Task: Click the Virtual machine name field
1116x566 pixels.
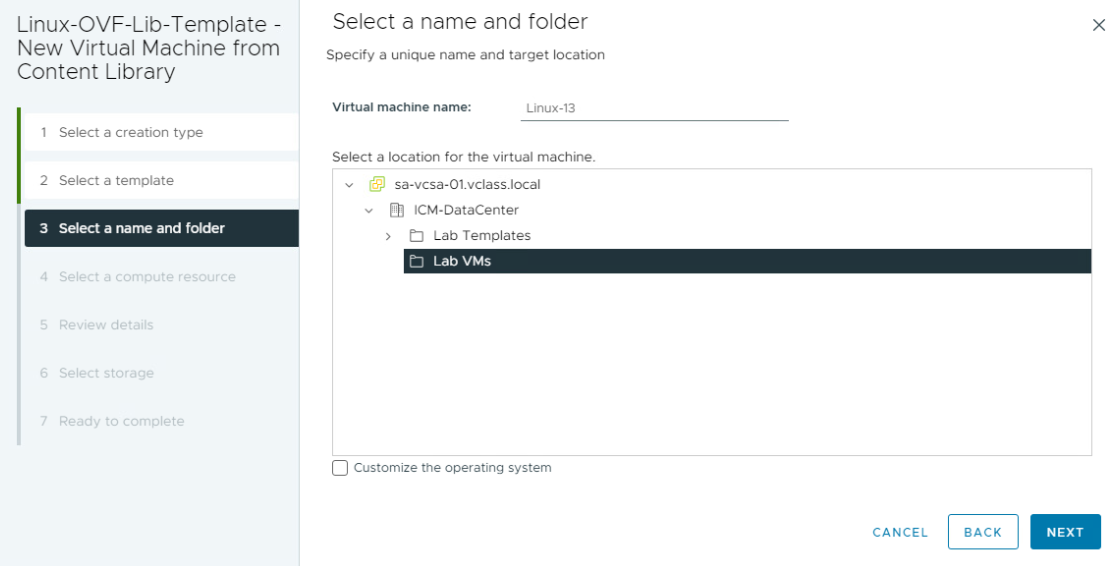Action: (654, 108)
